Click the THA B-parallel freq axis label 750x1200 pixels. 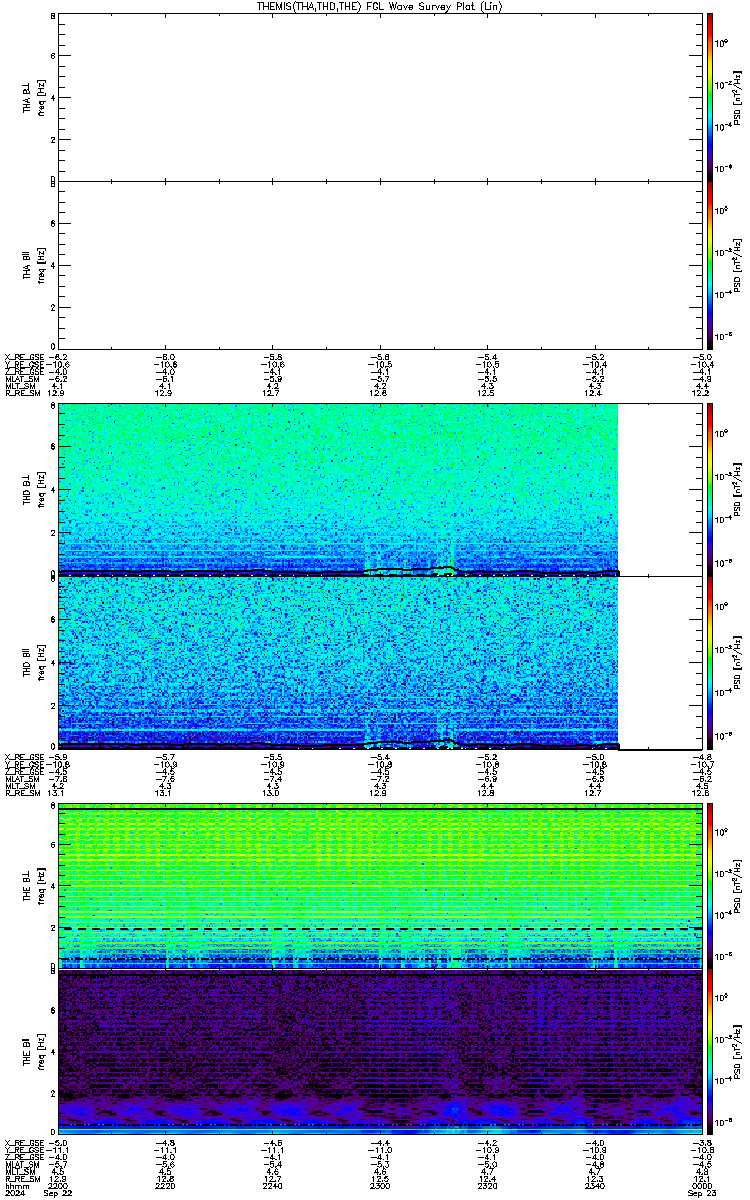40,266
